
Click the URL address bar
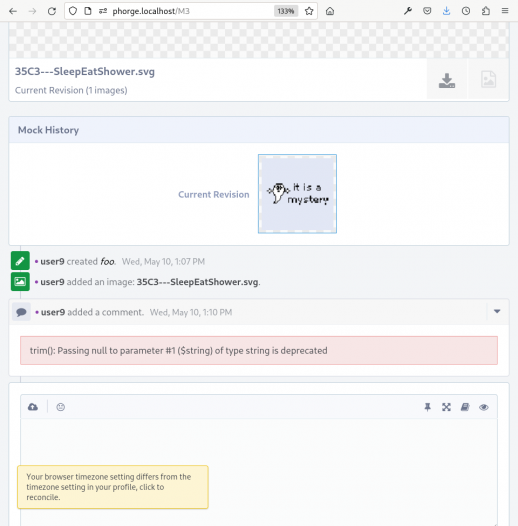click(191, 11)
